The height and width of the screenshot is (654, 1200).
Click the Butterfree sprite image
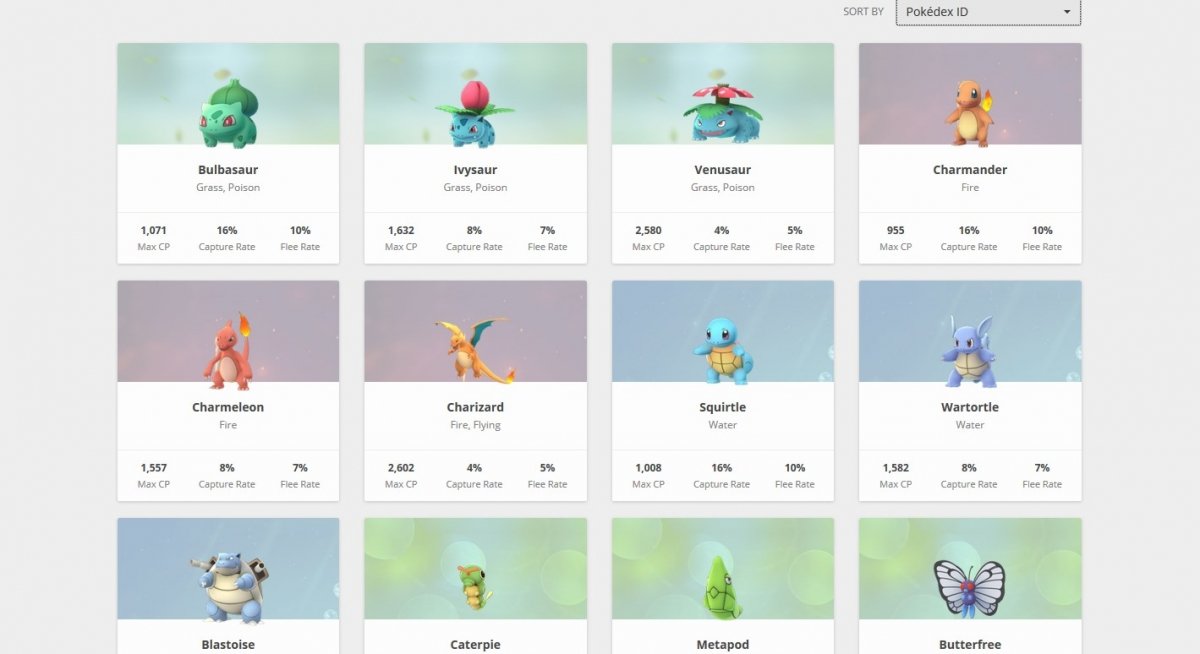tap(970, 588)
